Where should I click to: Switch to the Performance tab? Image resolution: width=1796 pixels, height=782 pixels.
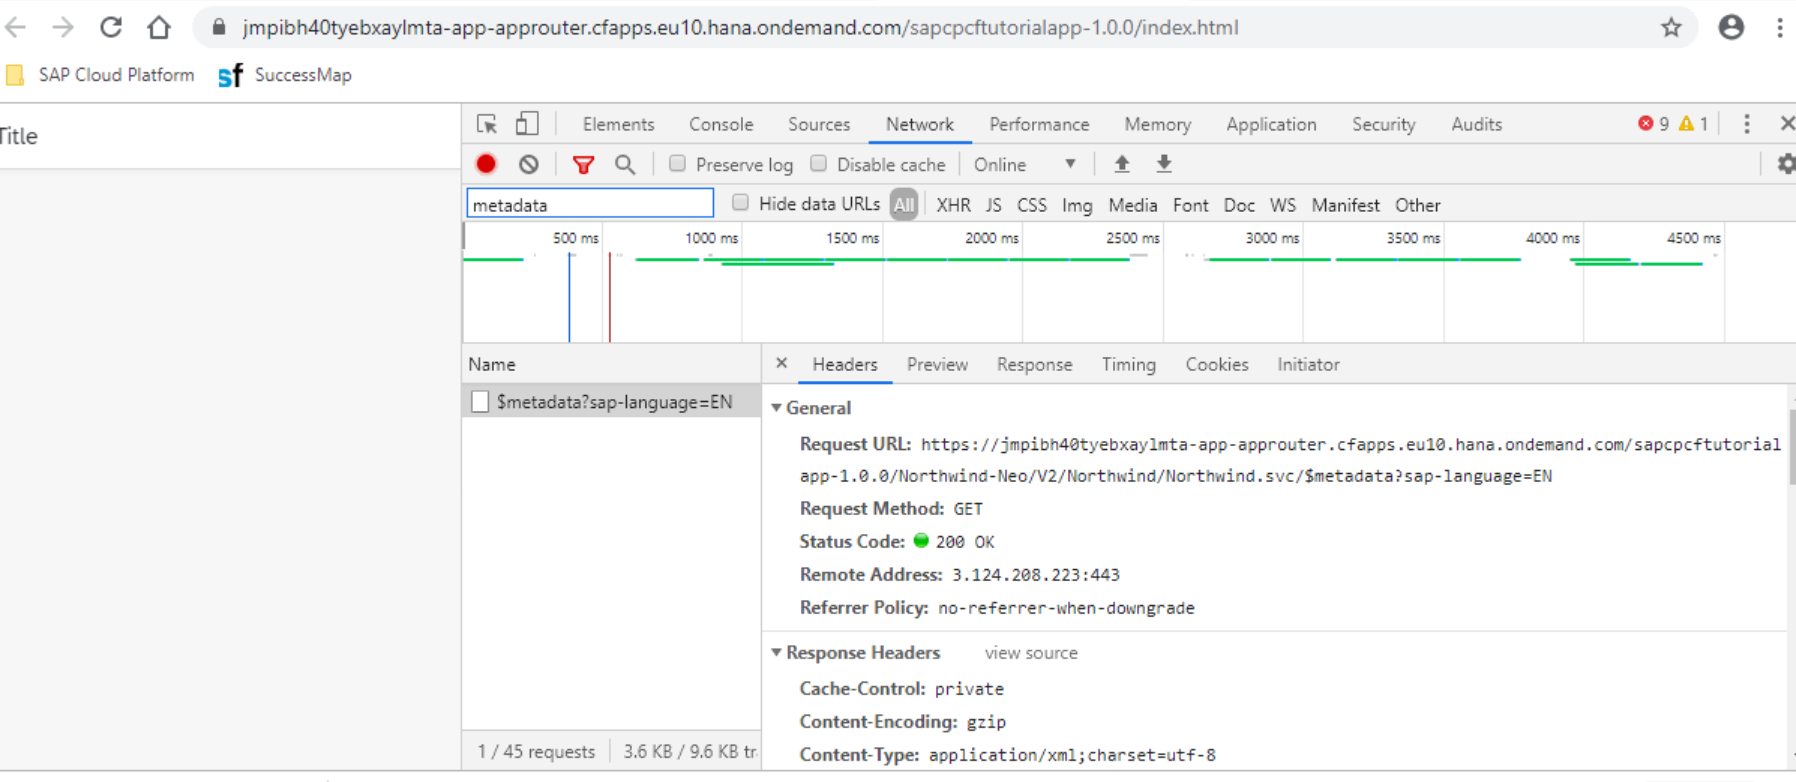point(1039,124)
